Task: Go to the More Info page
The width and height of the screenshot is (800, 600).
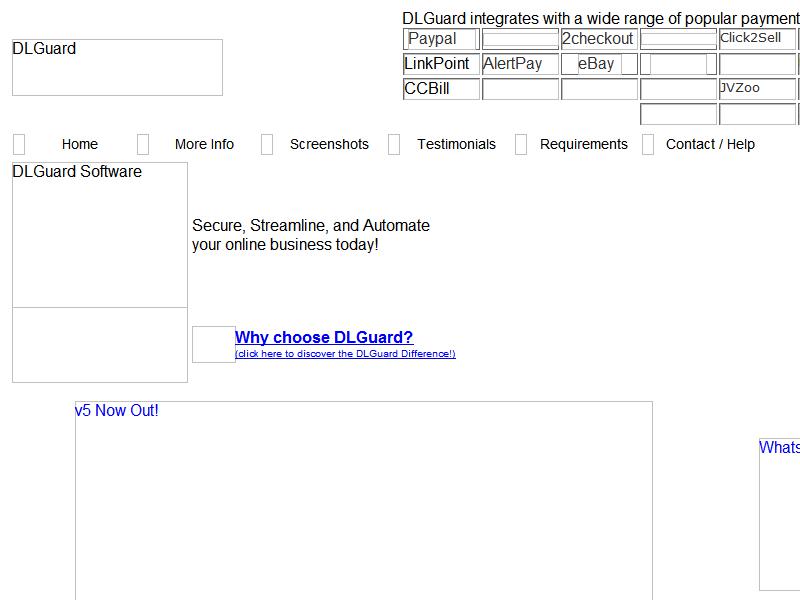Action: coord(204,144)
